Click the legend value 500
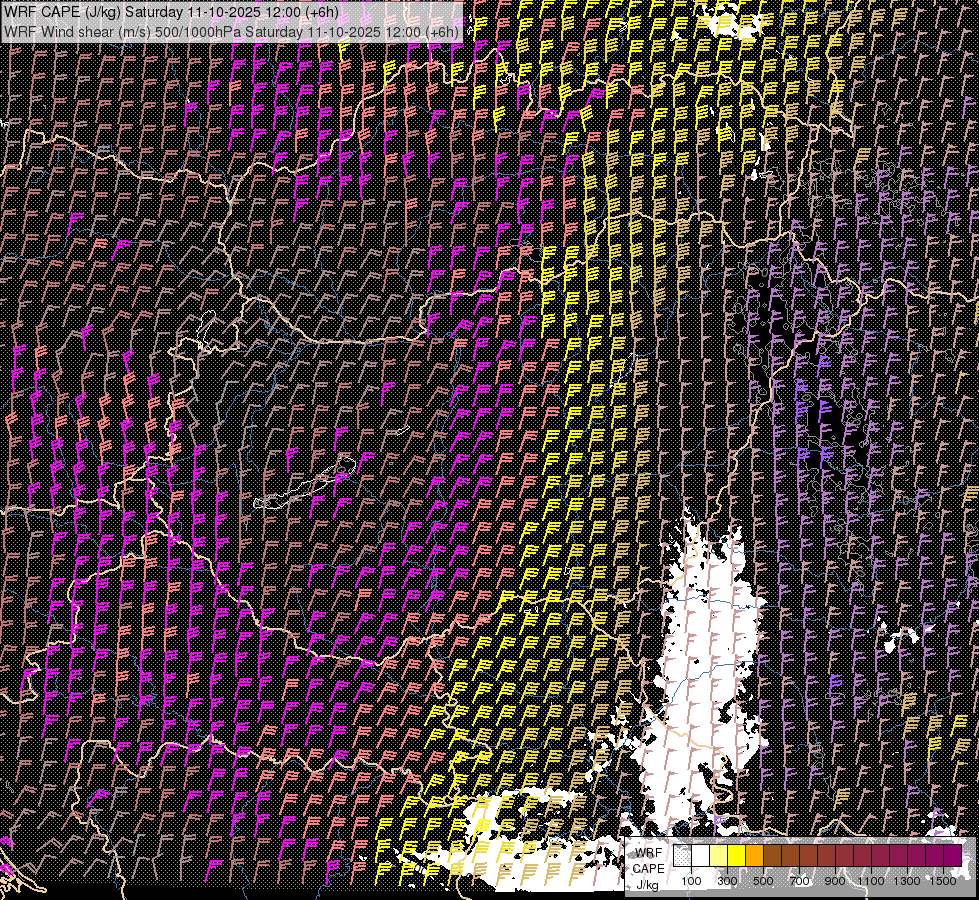 (763, 881)
